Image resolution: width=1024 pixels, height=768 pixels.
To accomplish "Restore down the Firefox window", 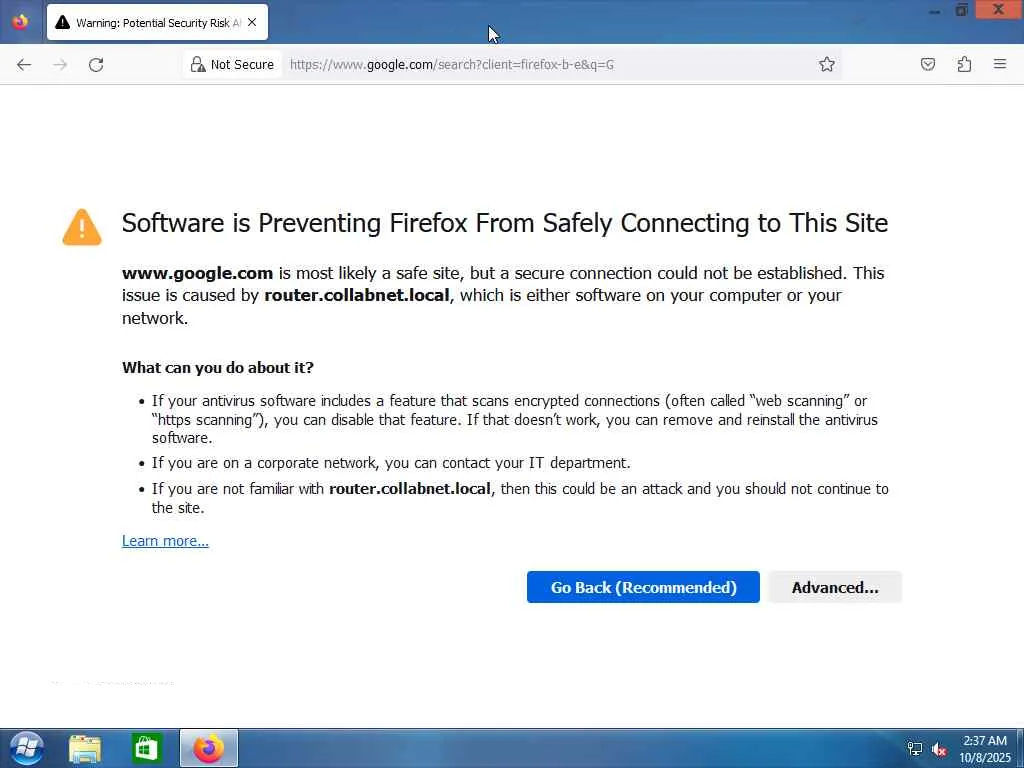I will pyautogui.click(x=961, y=10).
